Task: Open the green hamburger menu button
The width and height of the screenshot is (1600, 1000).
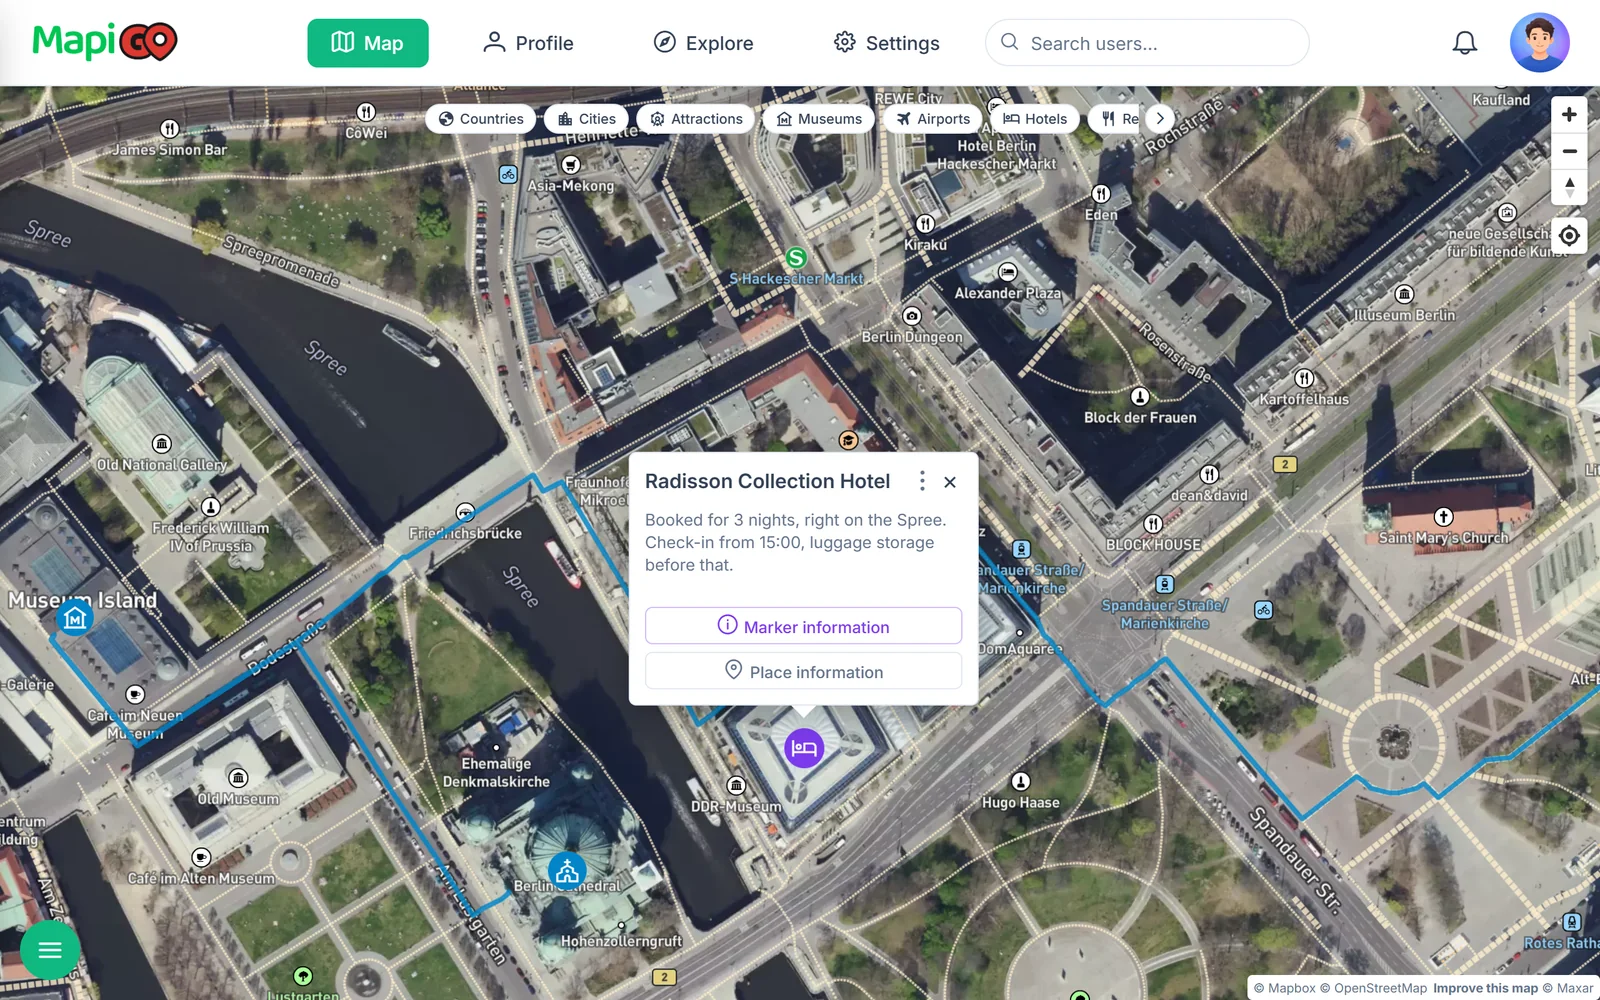Action: point(50,950)
